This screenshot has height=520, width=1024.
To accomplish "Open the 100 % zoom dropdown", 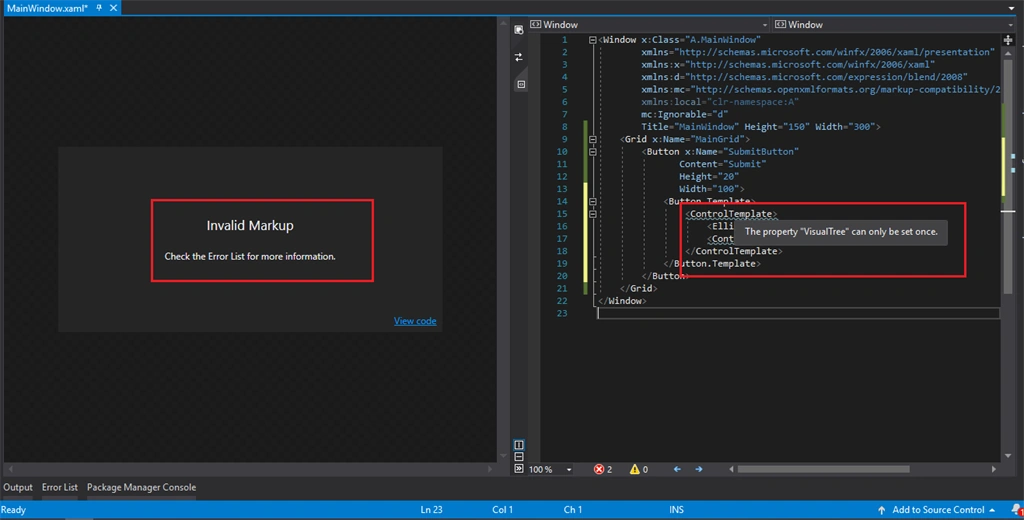I will (550, 469).
